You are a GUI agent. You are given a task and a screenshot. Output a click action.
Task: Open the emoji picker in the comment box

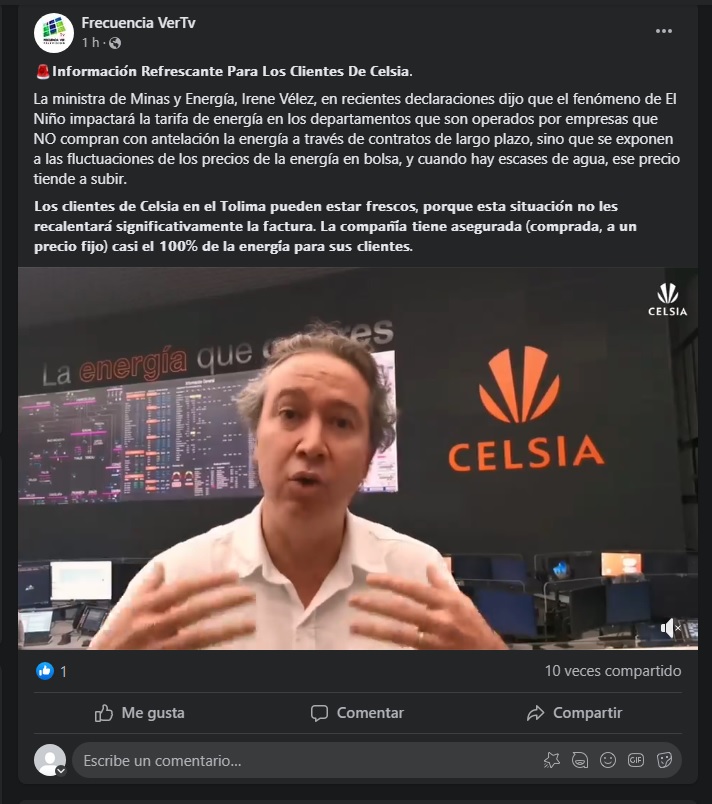coord(608,760)
